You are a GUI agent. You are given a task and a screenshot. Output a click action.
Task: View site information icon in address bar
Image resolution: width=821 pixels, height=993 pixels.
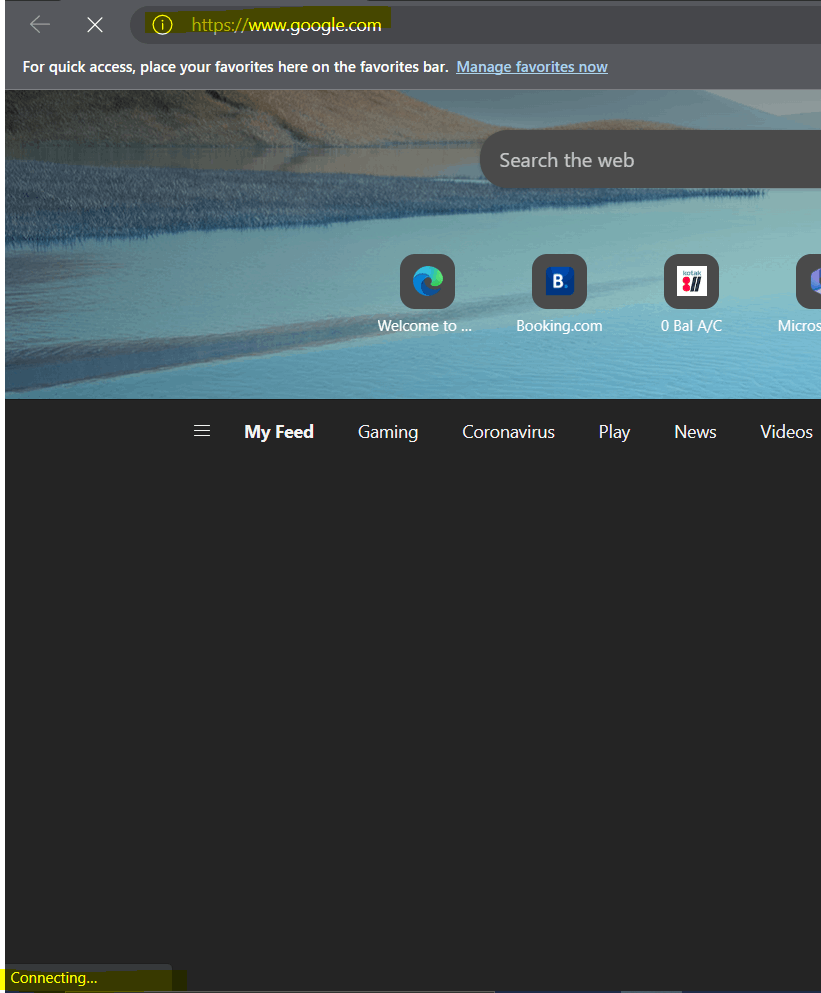(162, 25)
